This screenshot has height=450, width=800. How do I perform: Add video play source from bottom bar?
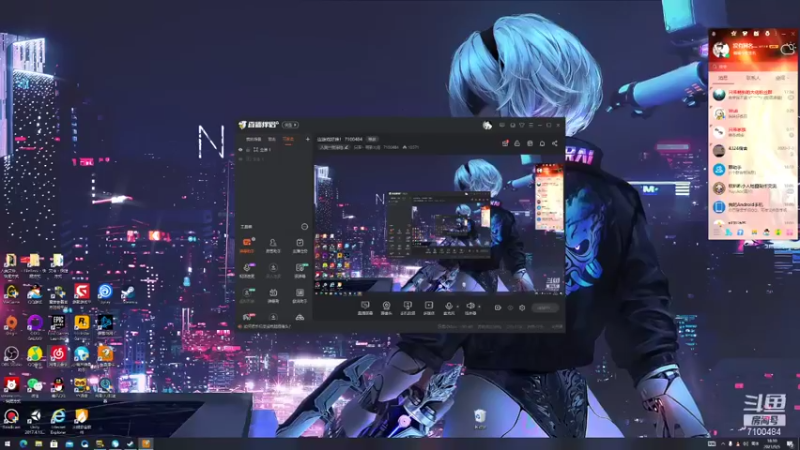click(429, 308)
